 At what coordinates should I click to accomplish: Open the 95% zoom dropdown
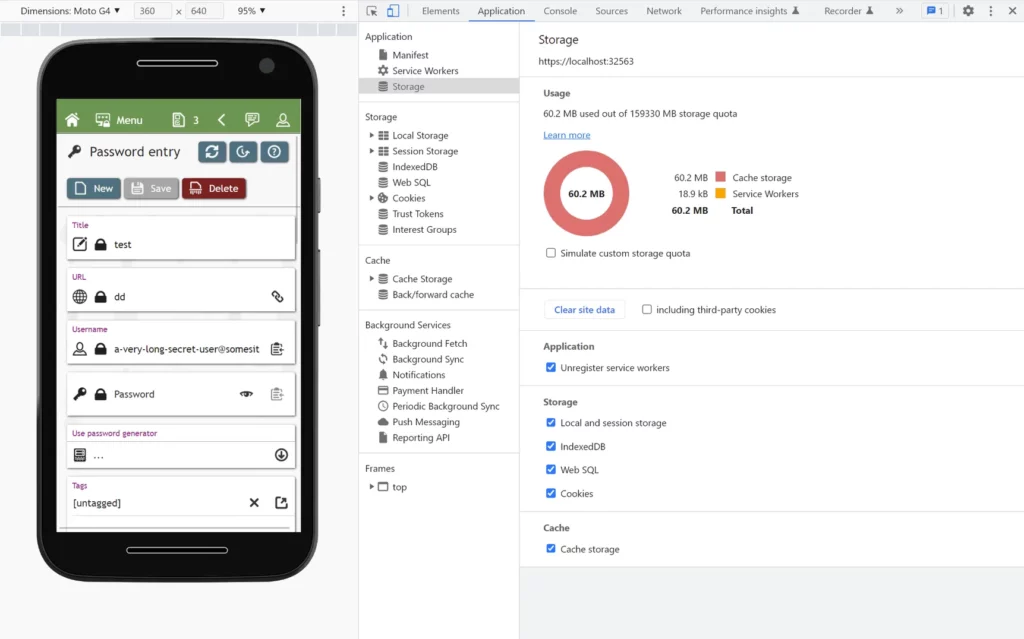coord(251,10)
